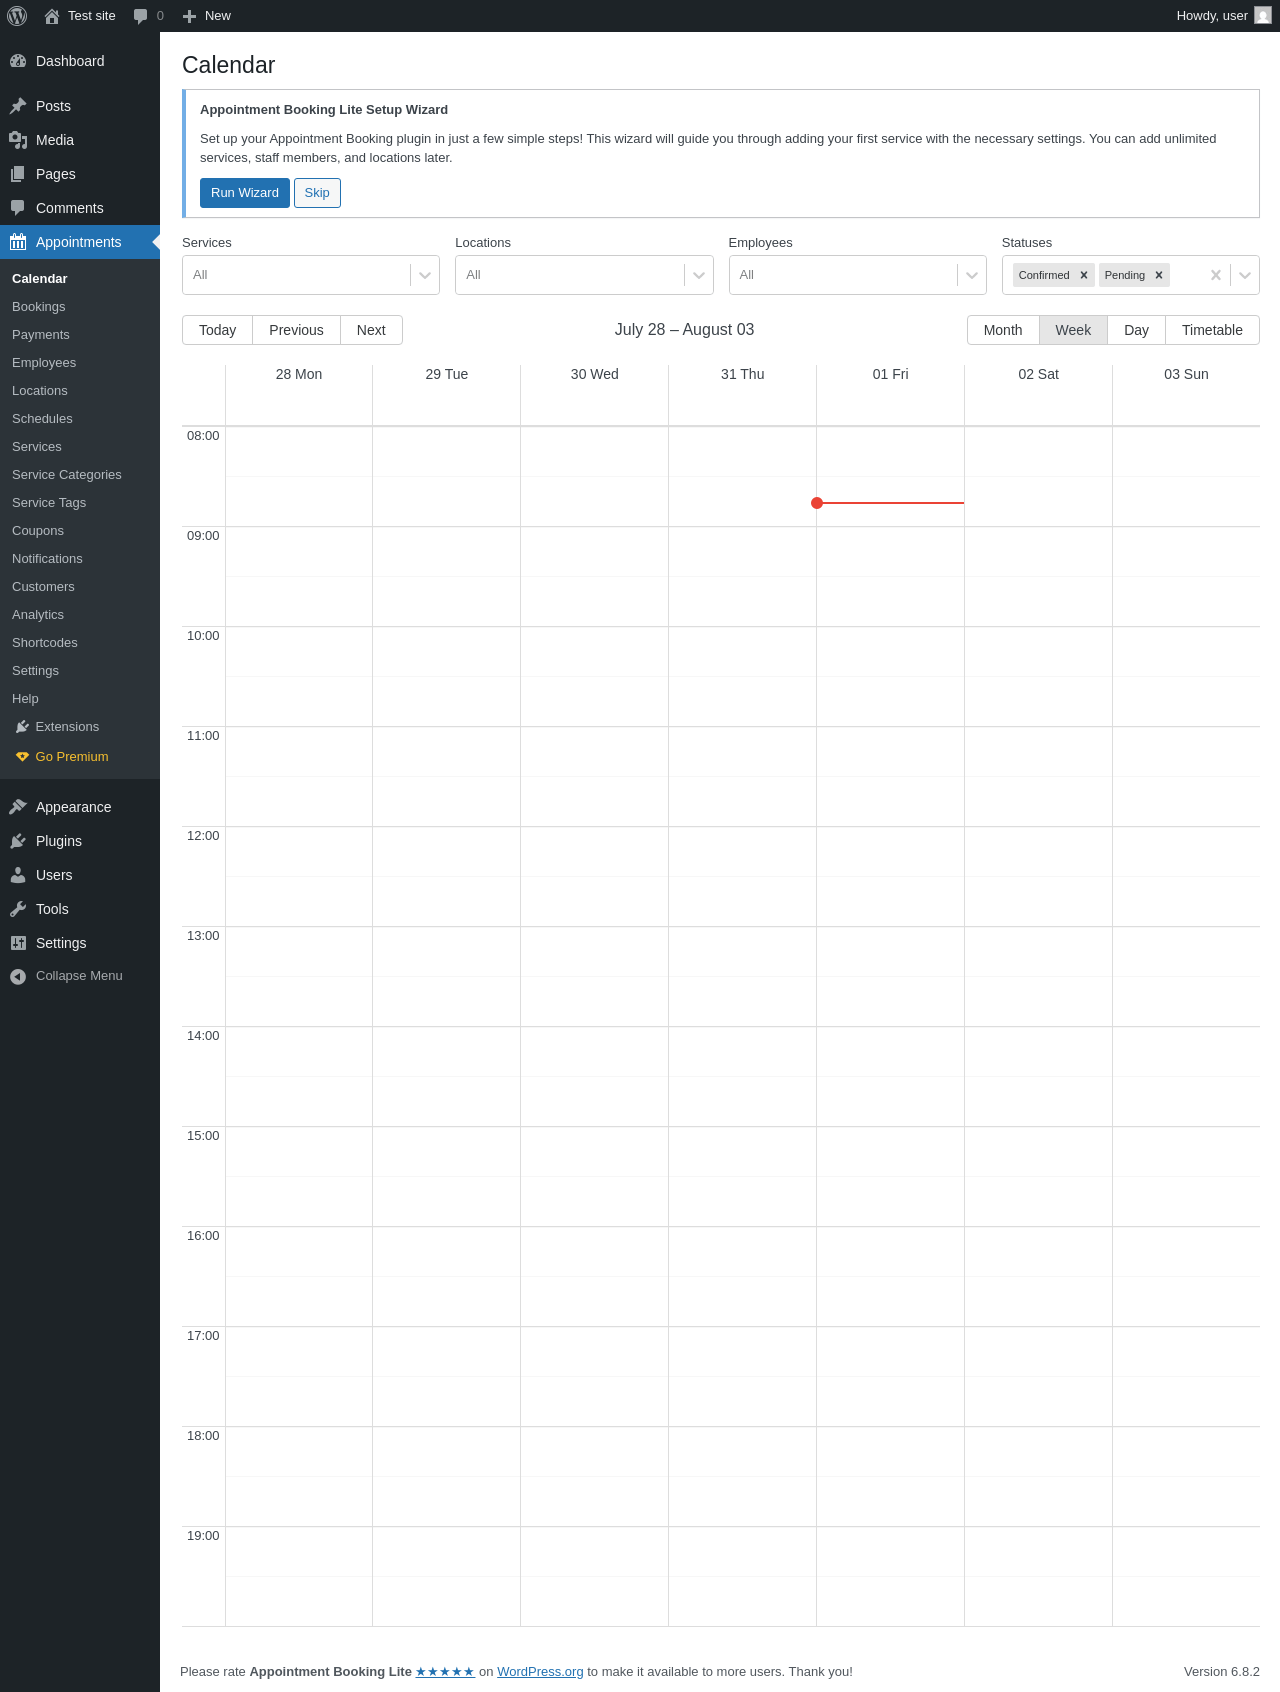Viewport: 1280px width, 1692px height.
Task: Expand the Services dropdown
Action: [425, 275]
